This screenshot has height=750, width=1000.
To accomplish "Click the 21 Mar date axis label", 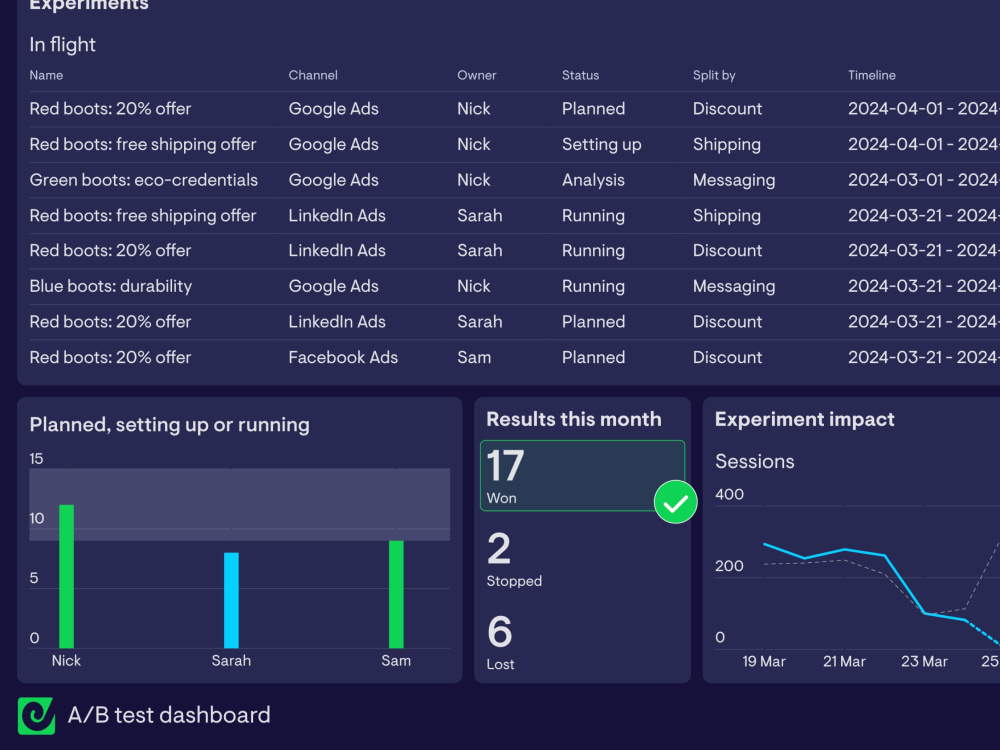I will [844, 661].
